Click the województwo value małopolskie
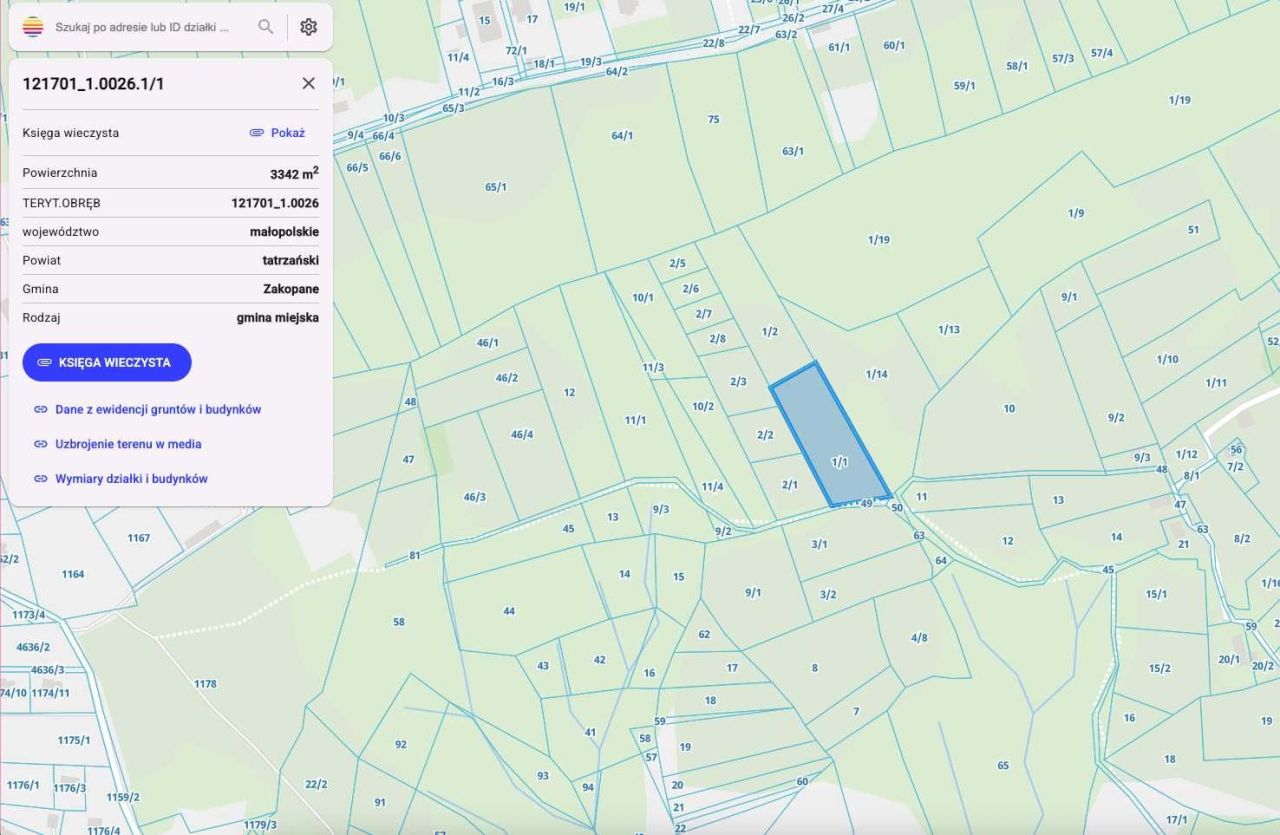 284,232
